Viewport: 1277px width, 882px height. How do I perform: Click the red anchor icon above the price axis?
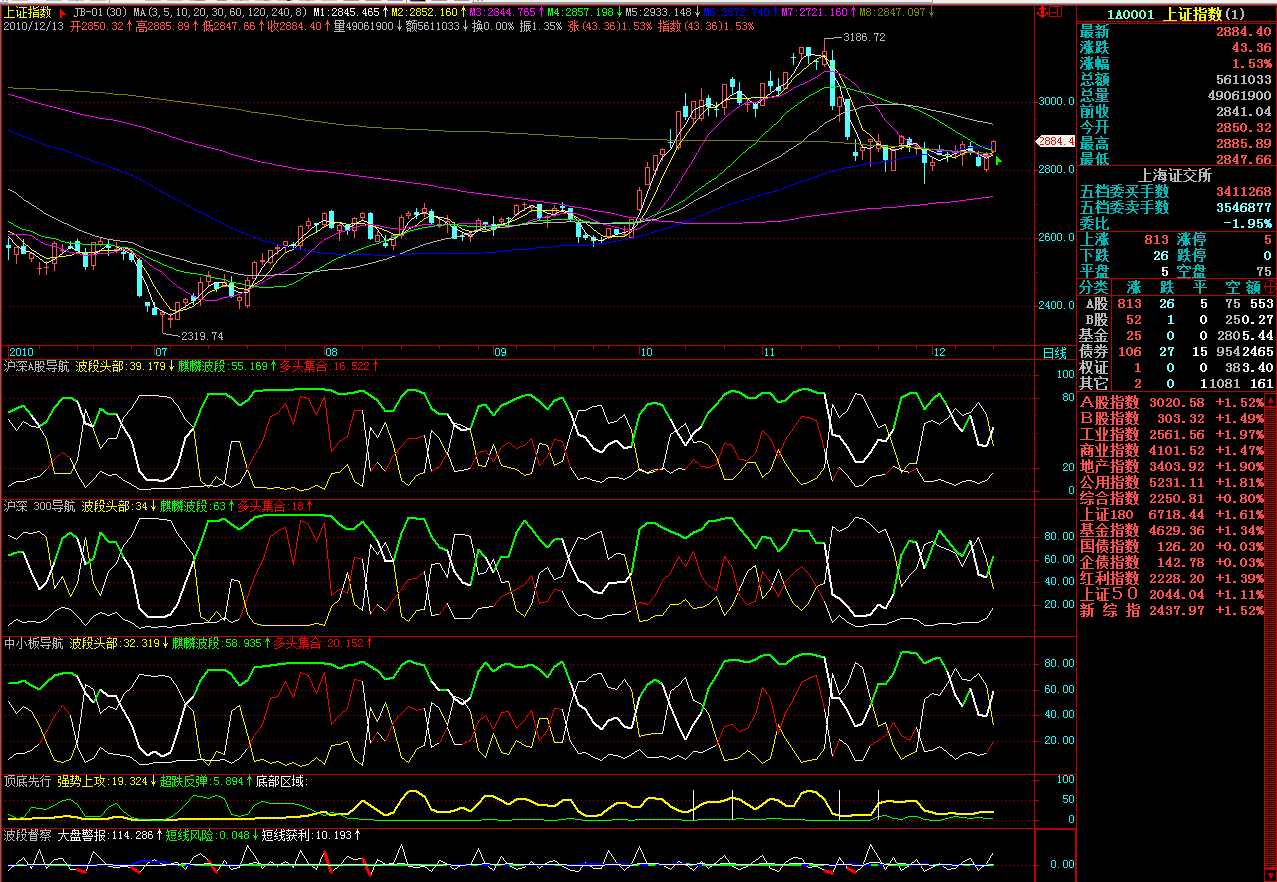pyautogui.click(x=1042, y=11)
